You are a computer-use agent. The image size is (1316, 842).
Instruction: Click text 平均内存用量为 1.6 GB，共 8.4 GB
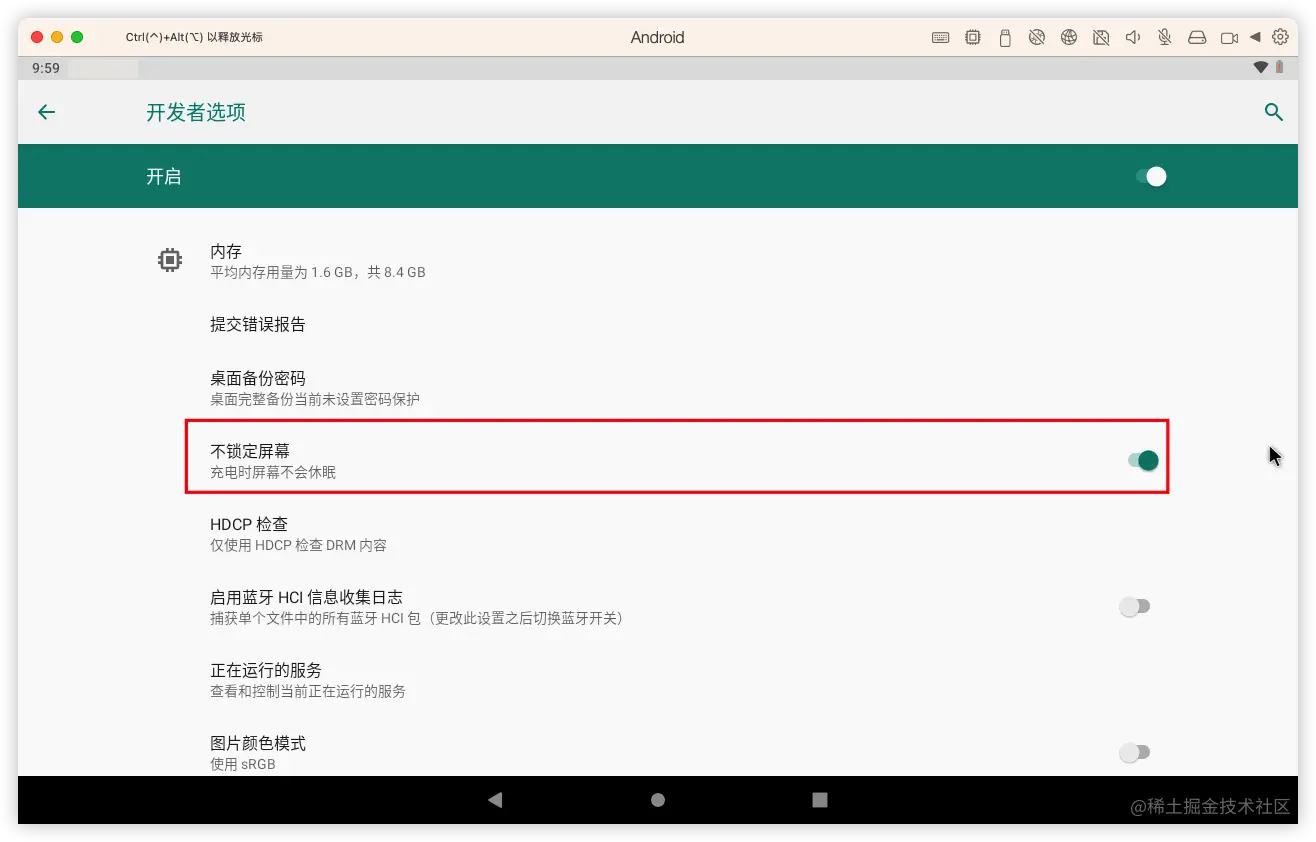coord(318,272)
